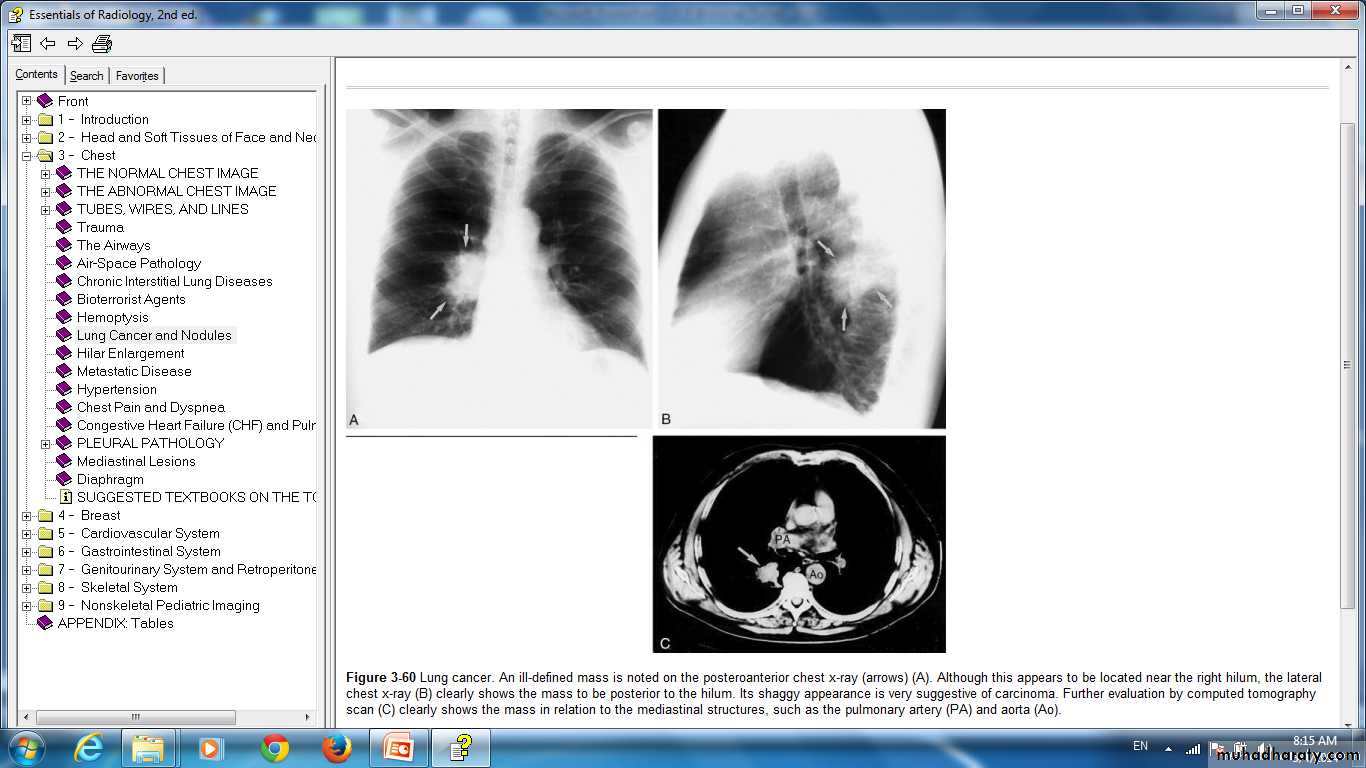Click the Hide navigation pane toolbar icon
The height and width of the screenshot is (768, 1366).
click(21, 43)
